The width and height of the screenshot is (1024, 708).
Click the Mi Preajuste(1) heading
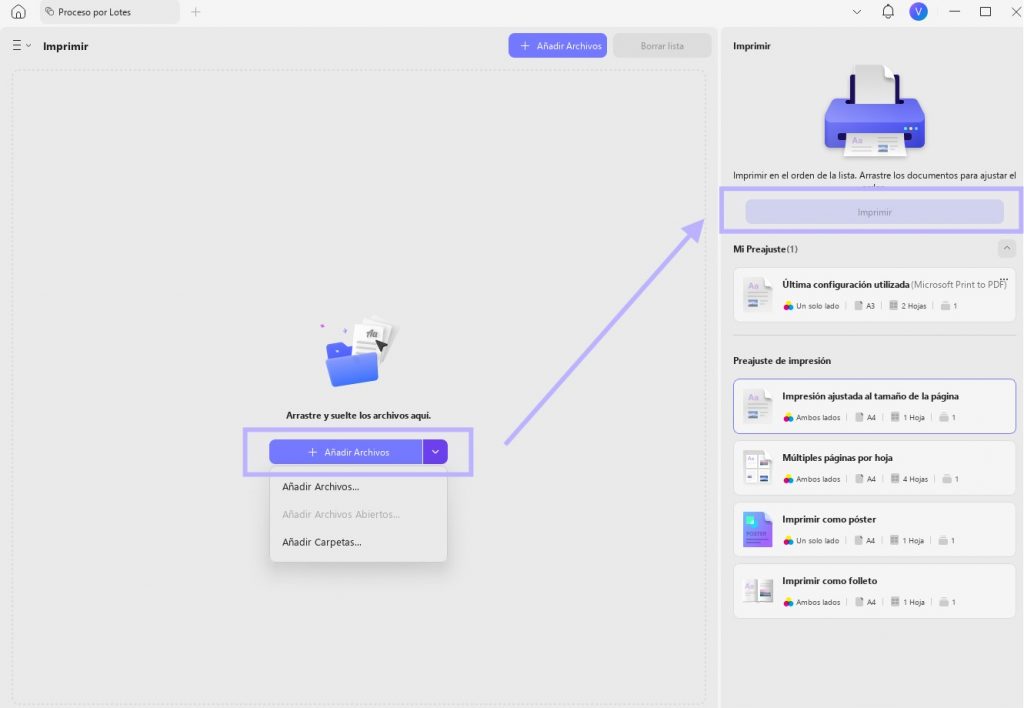coord(765,249)
